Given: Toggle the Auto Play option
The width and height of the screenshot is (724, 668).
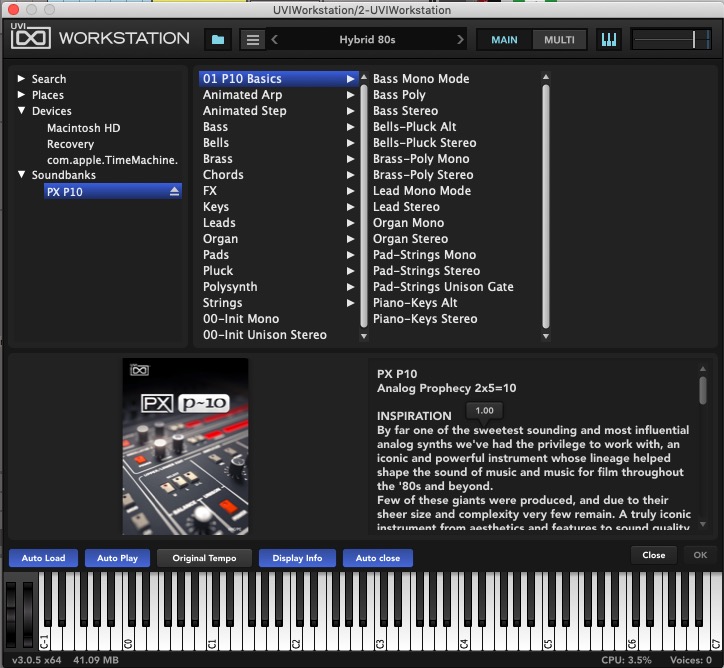Looking at the screenshot, I should coord(117,558).
